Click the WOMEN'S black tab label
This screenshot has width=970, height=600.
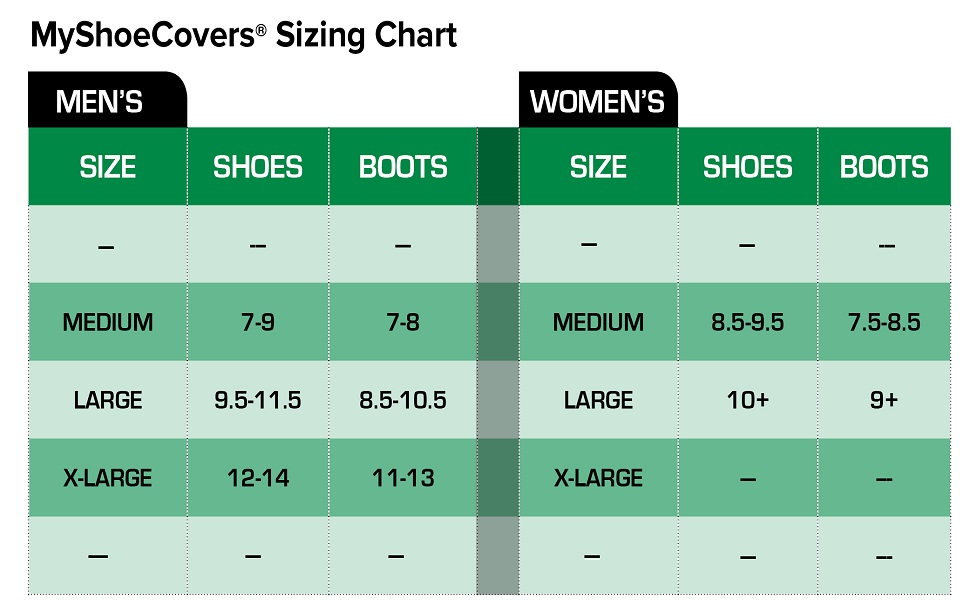point(597,102)
